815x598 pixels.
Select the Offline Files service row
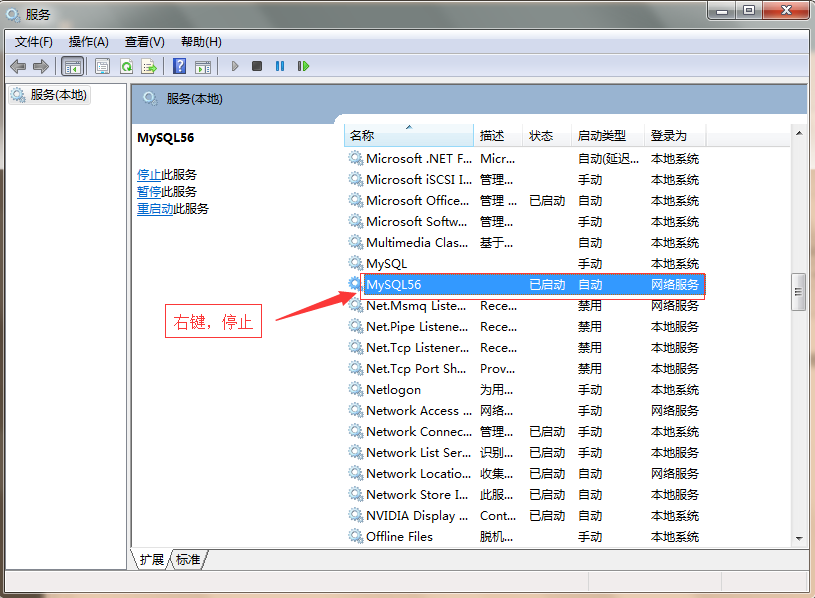point(524,537)
